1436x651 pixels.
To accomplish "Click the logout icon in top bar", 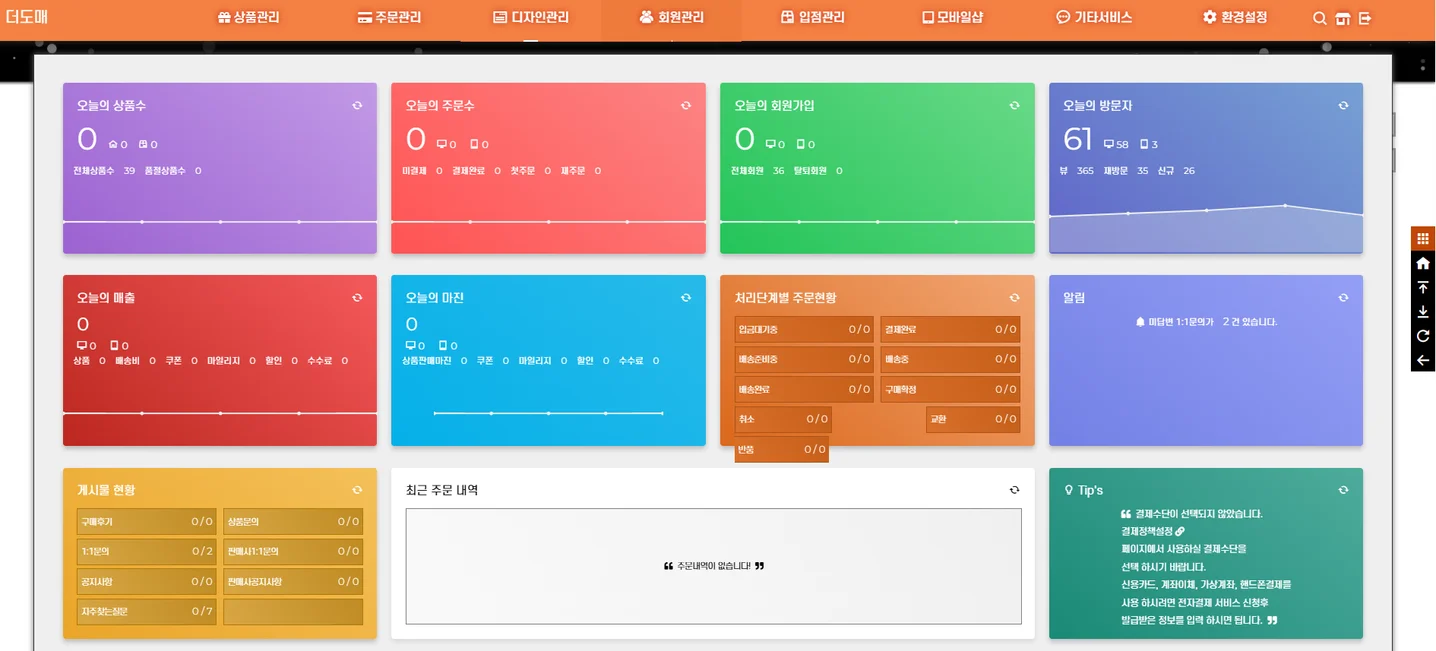I will tap(1365, 18).
